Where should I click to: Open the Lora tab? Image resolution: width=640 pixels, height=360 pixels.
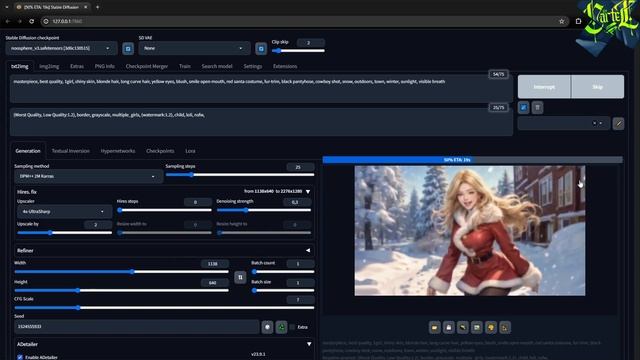pos(190,151)
